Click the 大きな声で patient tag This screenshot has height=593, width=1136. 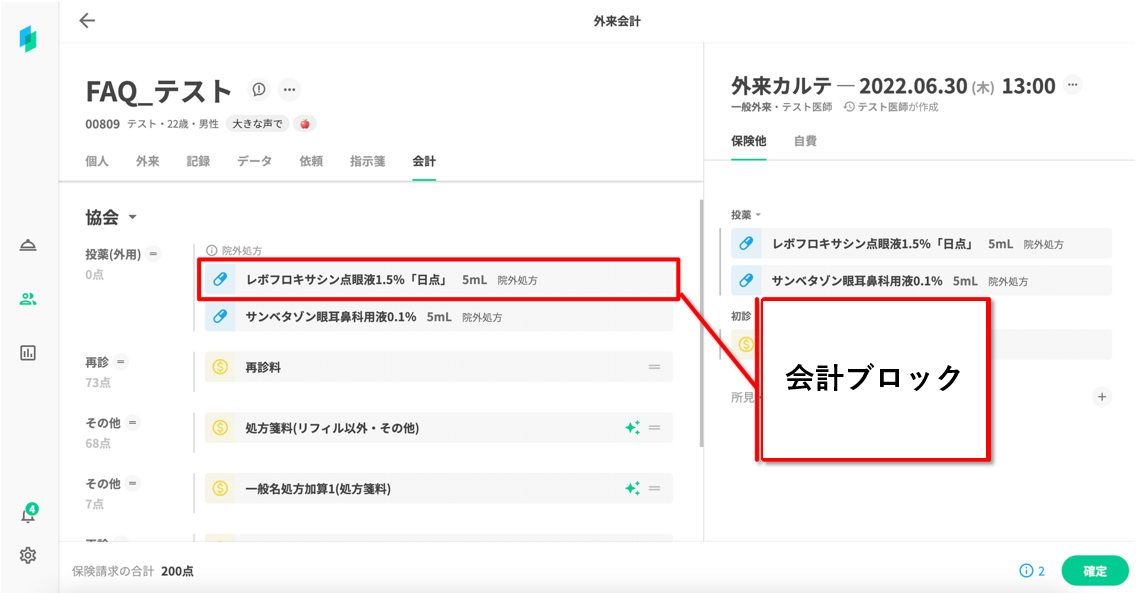click(257, 124)
